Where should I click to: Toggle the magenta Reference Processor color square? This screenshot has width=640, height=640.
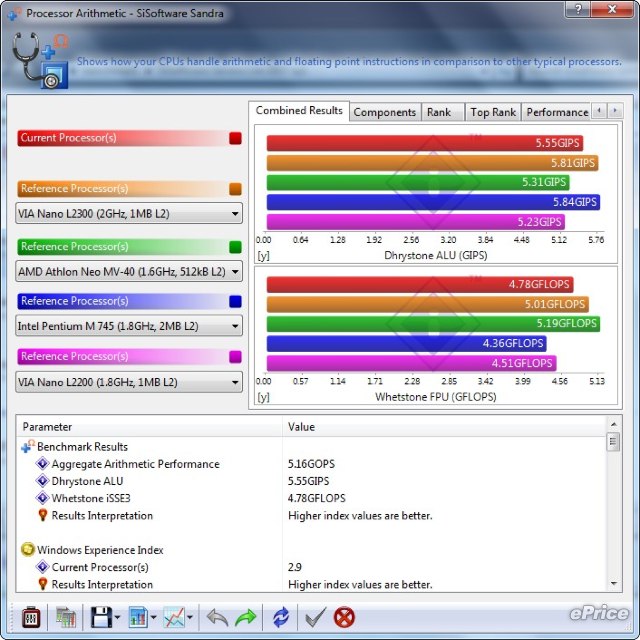(235, 356)
